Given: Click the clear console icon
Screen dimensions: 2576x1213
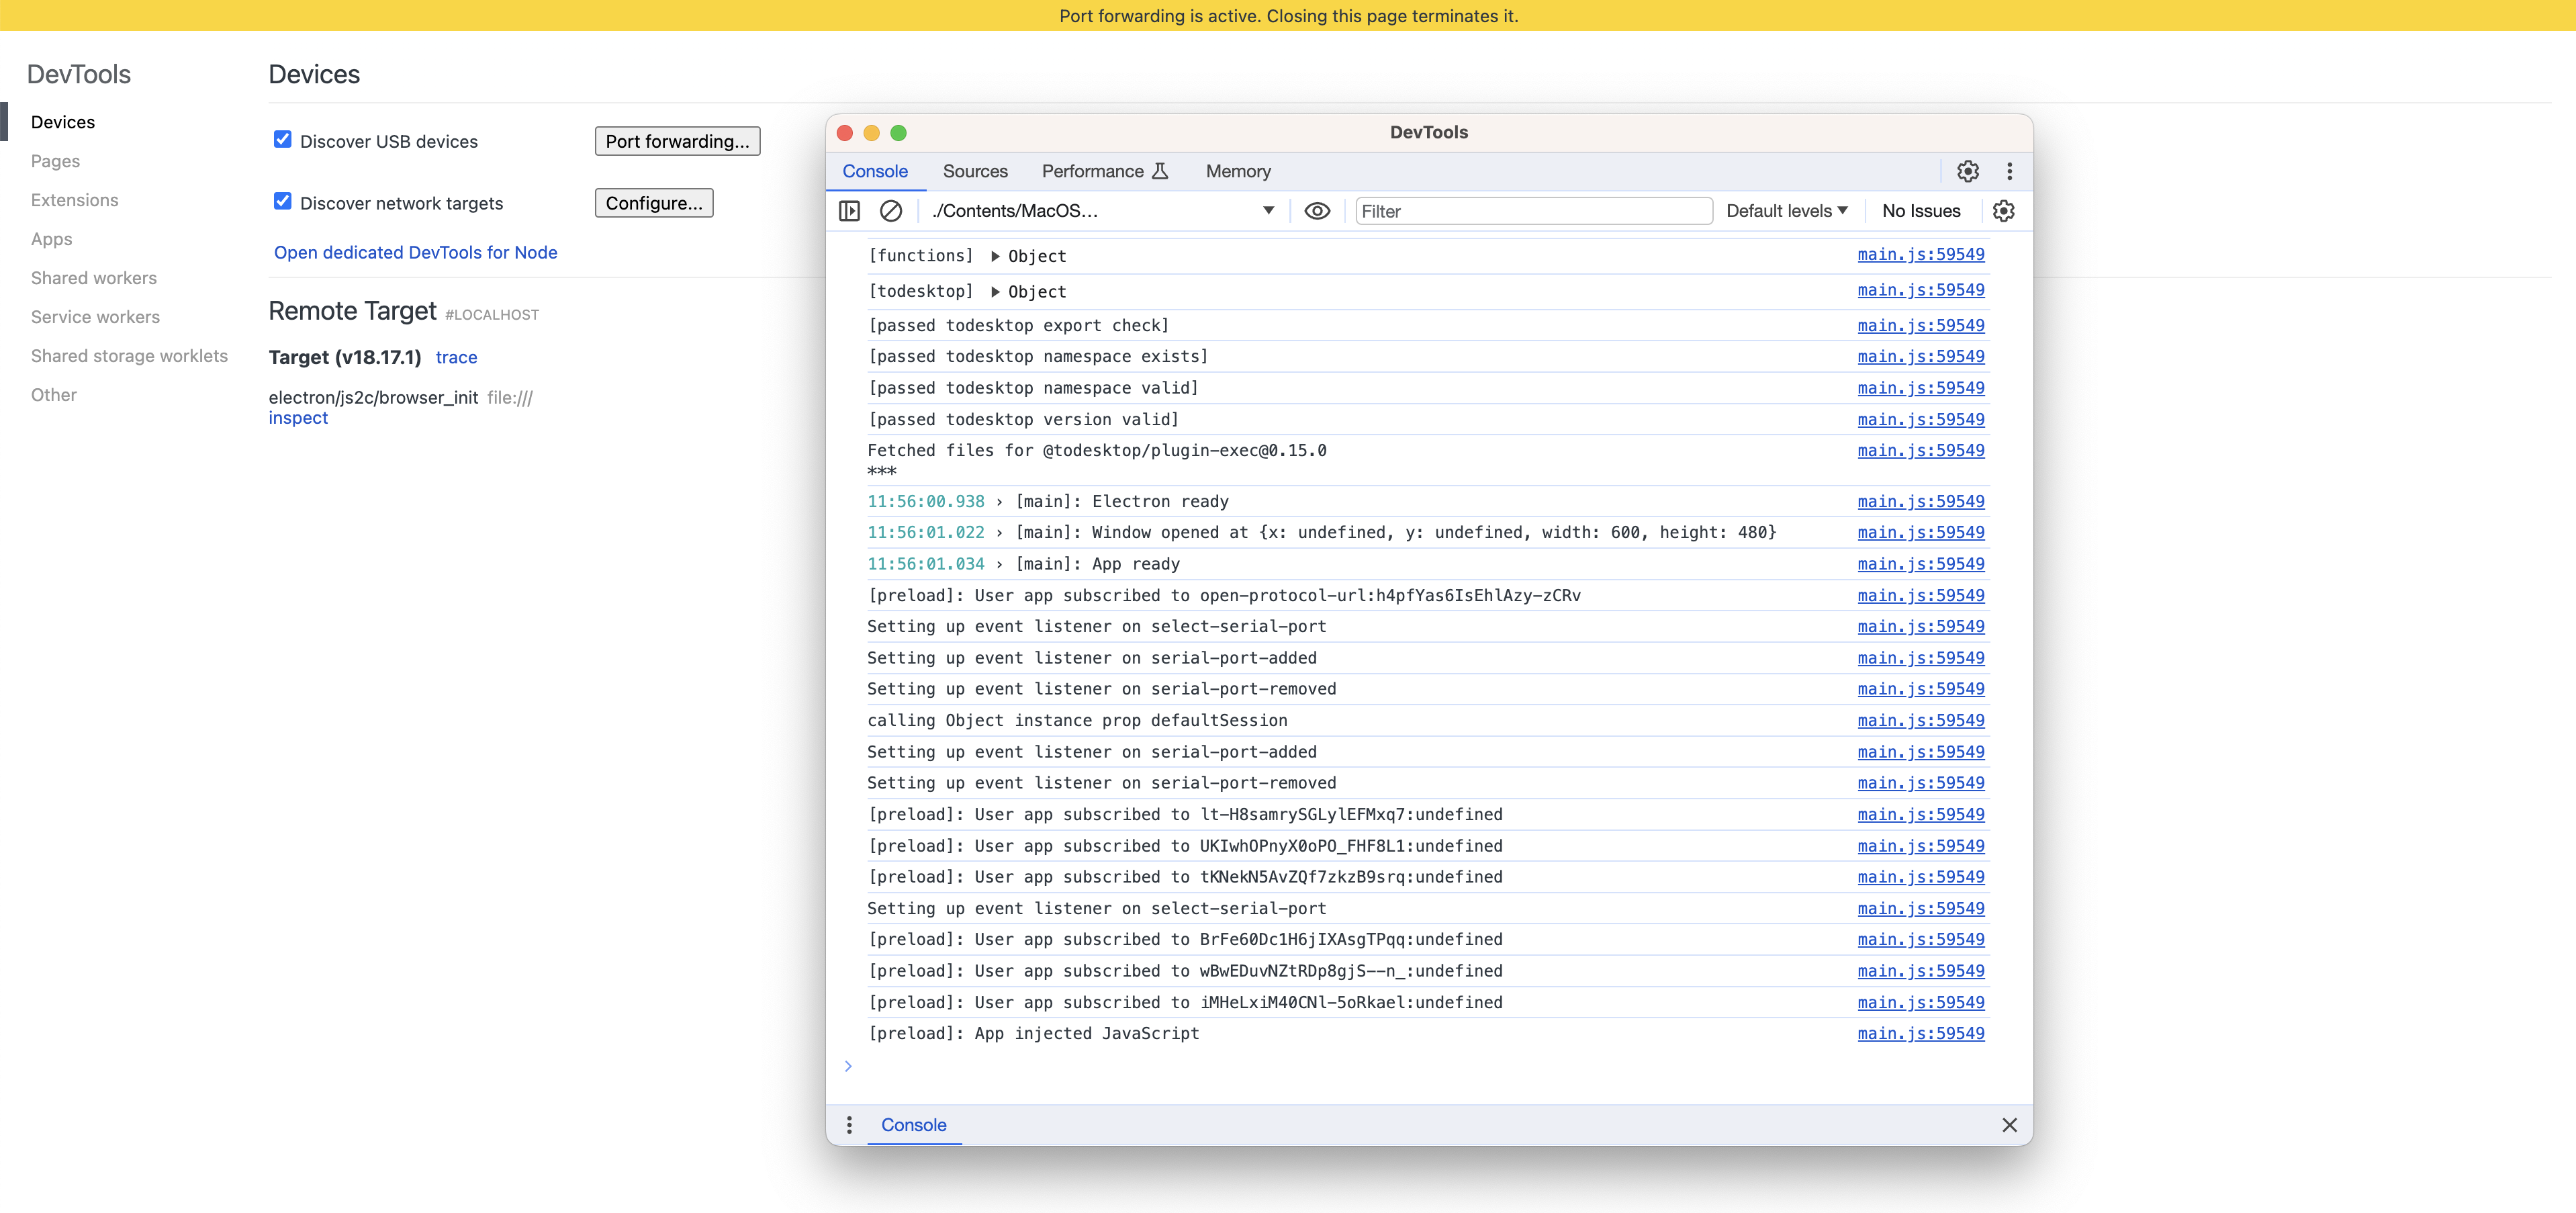Looking at the screenshot, I should pos(891,211).
